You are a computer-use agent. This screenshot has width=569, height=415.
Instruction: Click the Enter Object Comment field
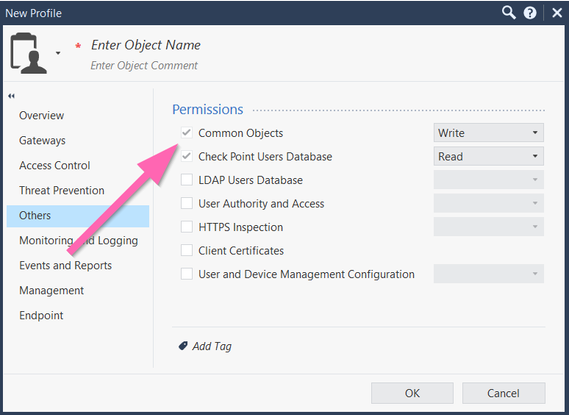coord(144,65)
